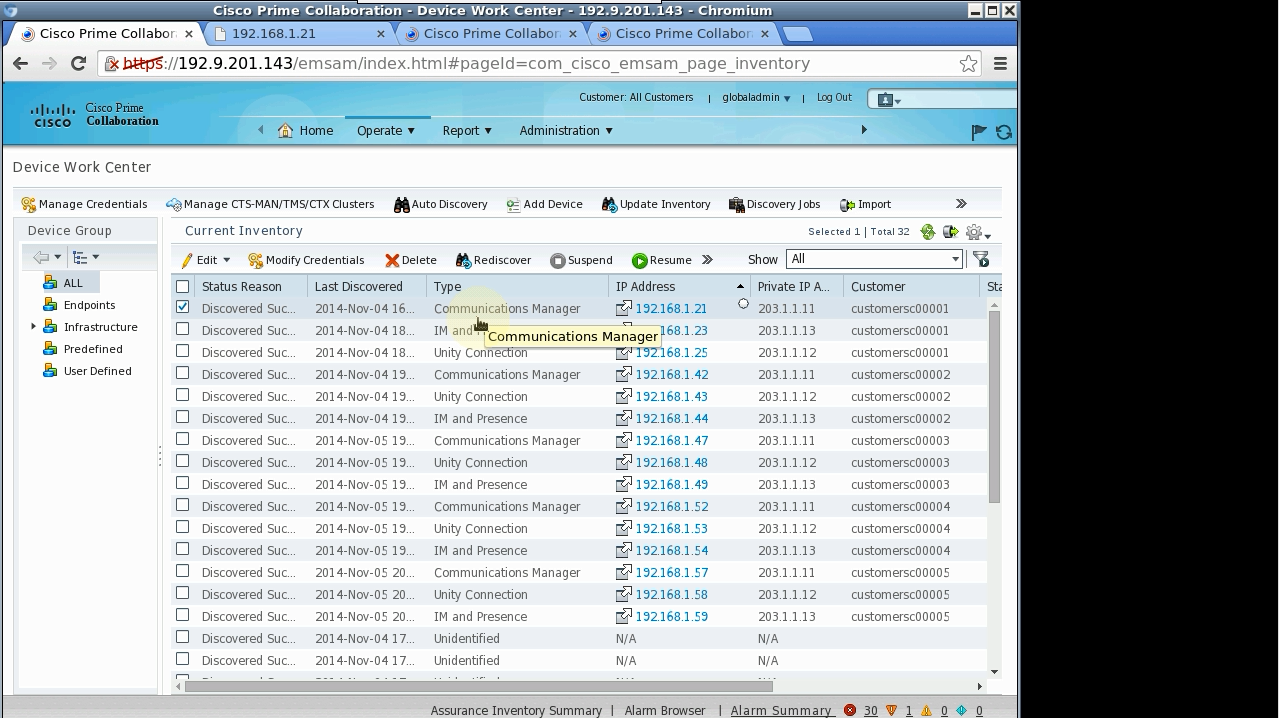Viewport: 1279px width, 718px height.
Task: Click the orange major alarm icon
Action: (891, 710)
